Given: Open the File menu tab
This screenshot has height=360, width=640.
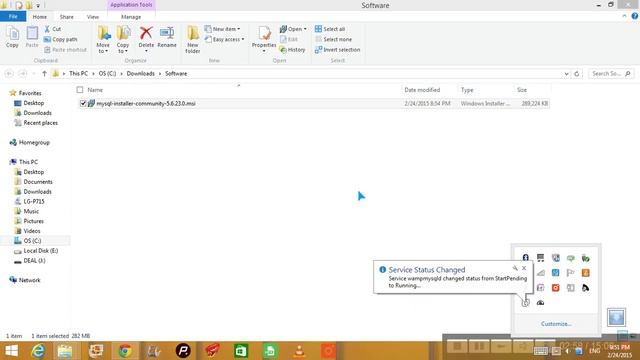Looking at the screenshot, I should (13, 17).
